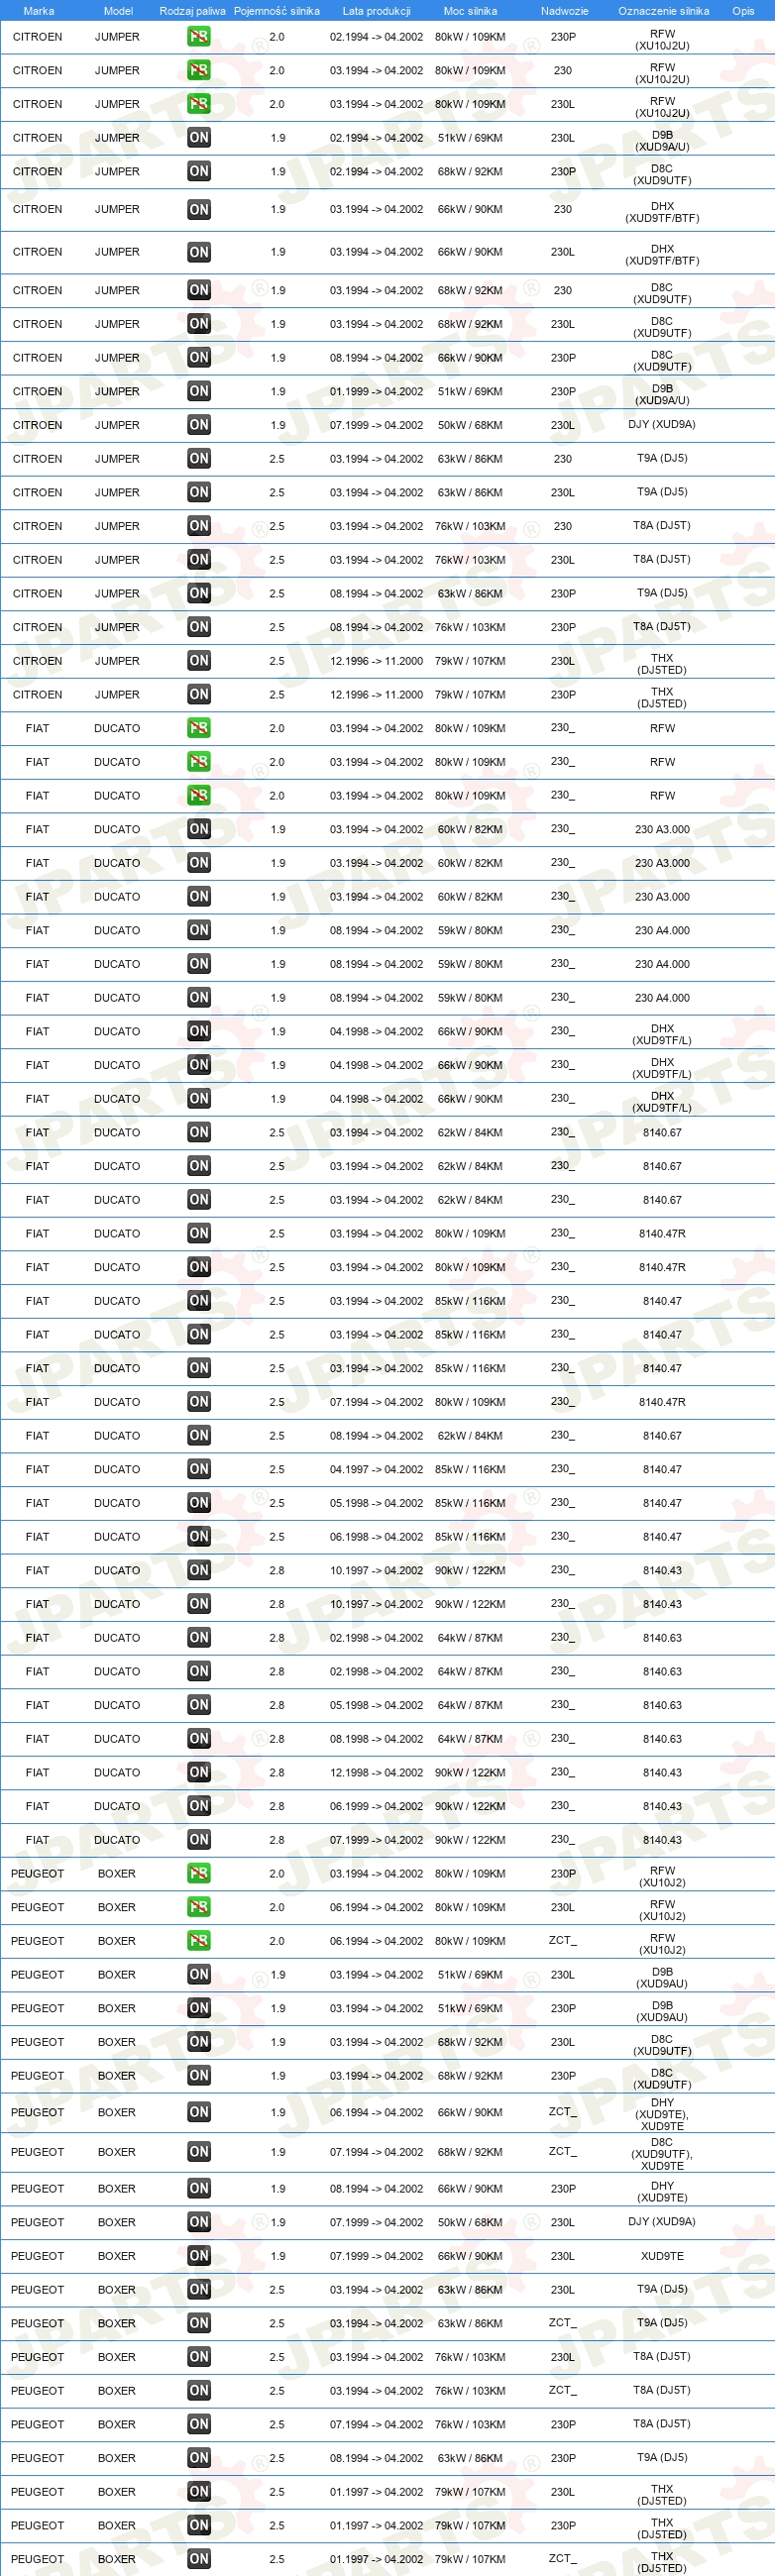Click ON icon in Peugeot 07.1999 XUD9TE row
Screen dimensions: 775x2576
point(199,2256)
